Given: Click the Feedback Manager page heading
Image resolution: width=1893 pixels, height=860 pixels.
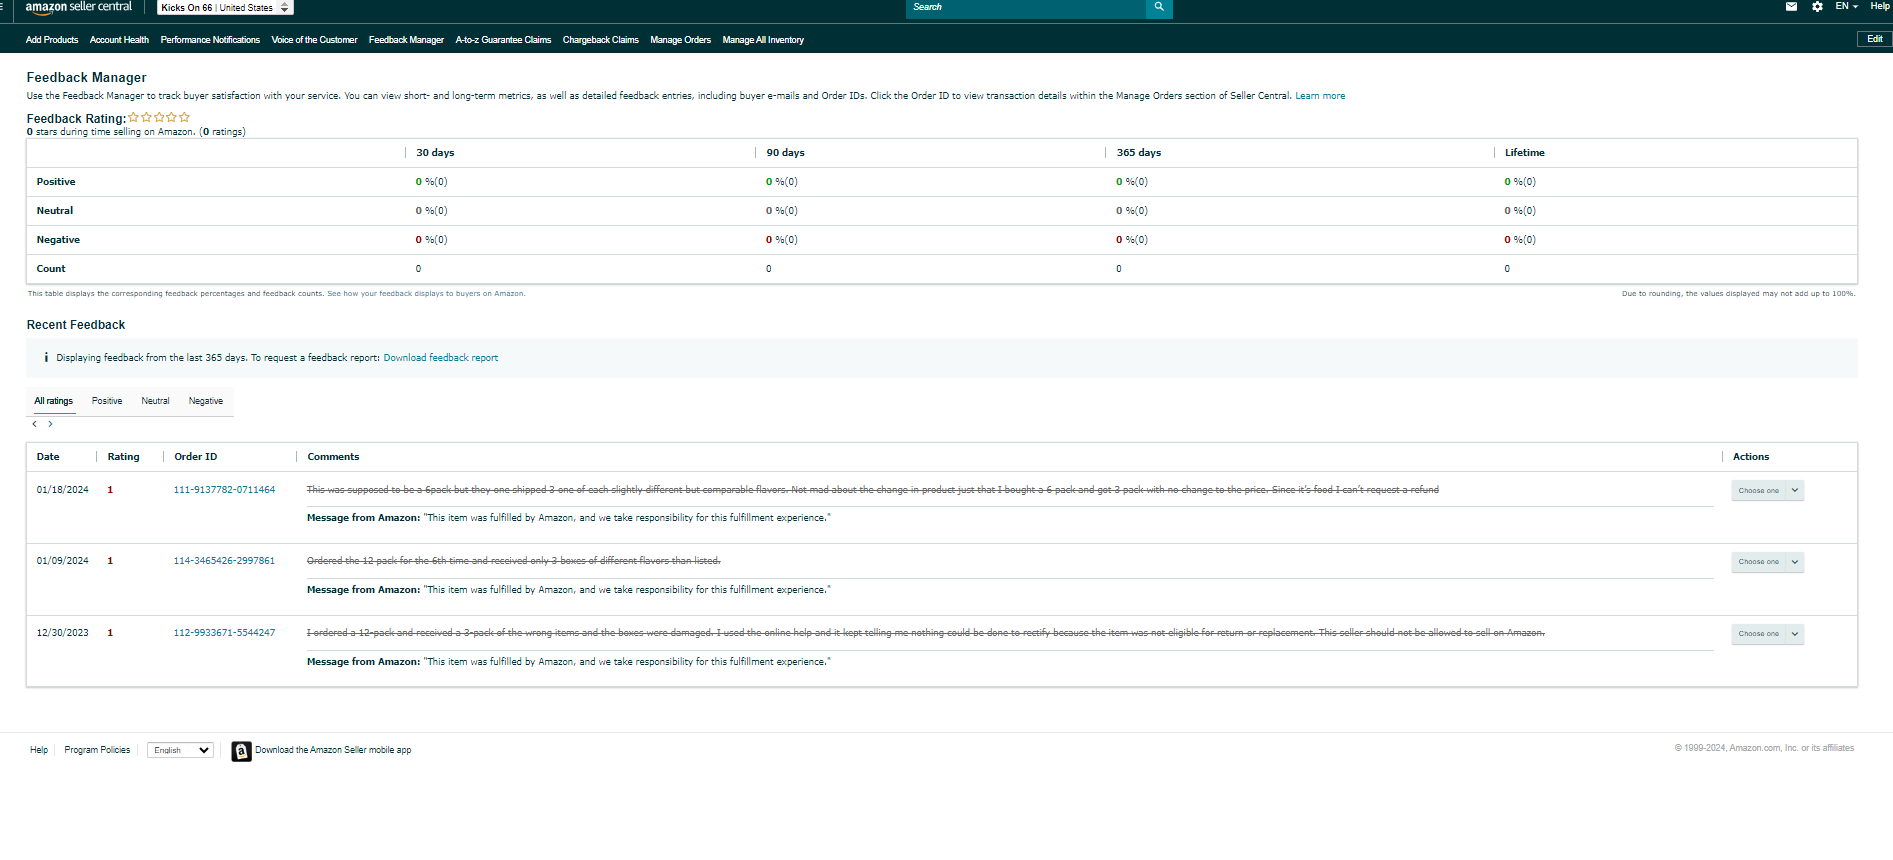Looking at the screenshot, I should [86, 77].
